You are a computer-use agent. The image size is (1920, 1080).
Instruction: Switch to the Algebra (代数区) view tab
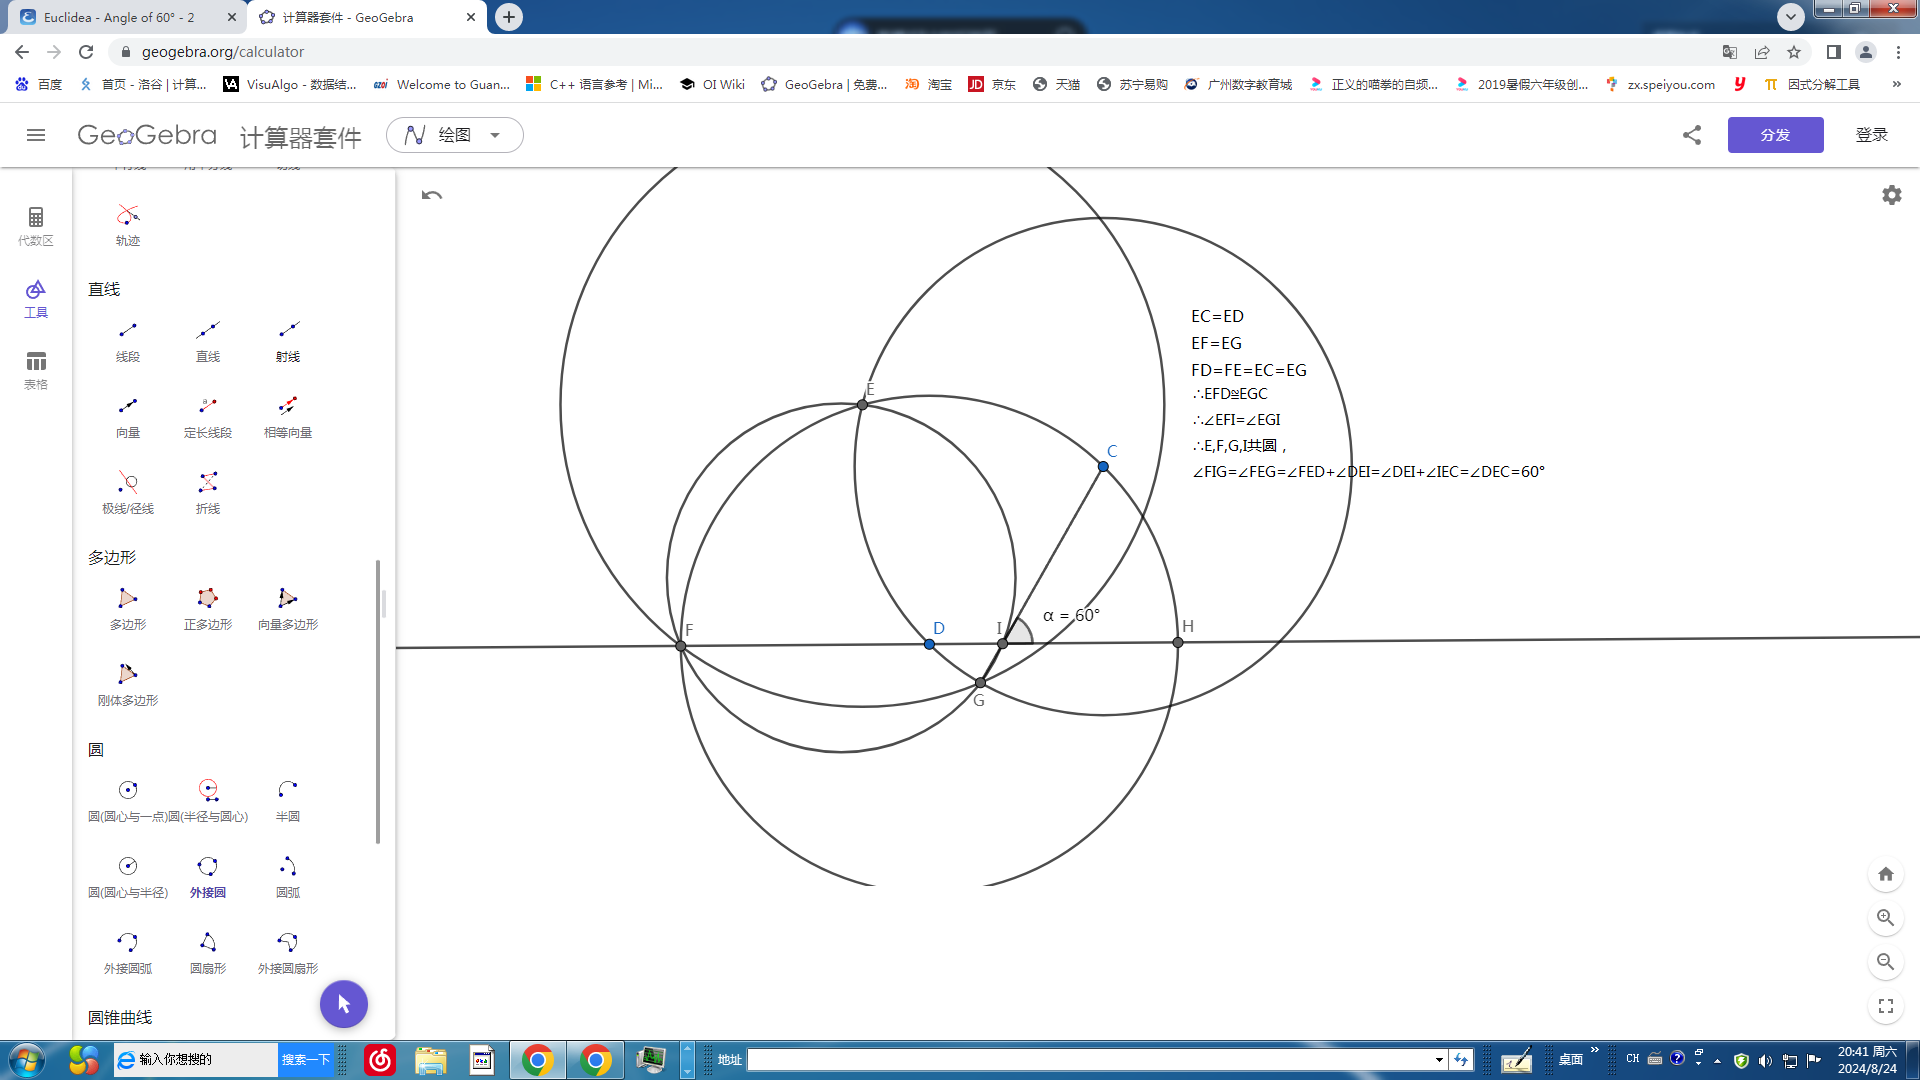(x=36, y=225)
